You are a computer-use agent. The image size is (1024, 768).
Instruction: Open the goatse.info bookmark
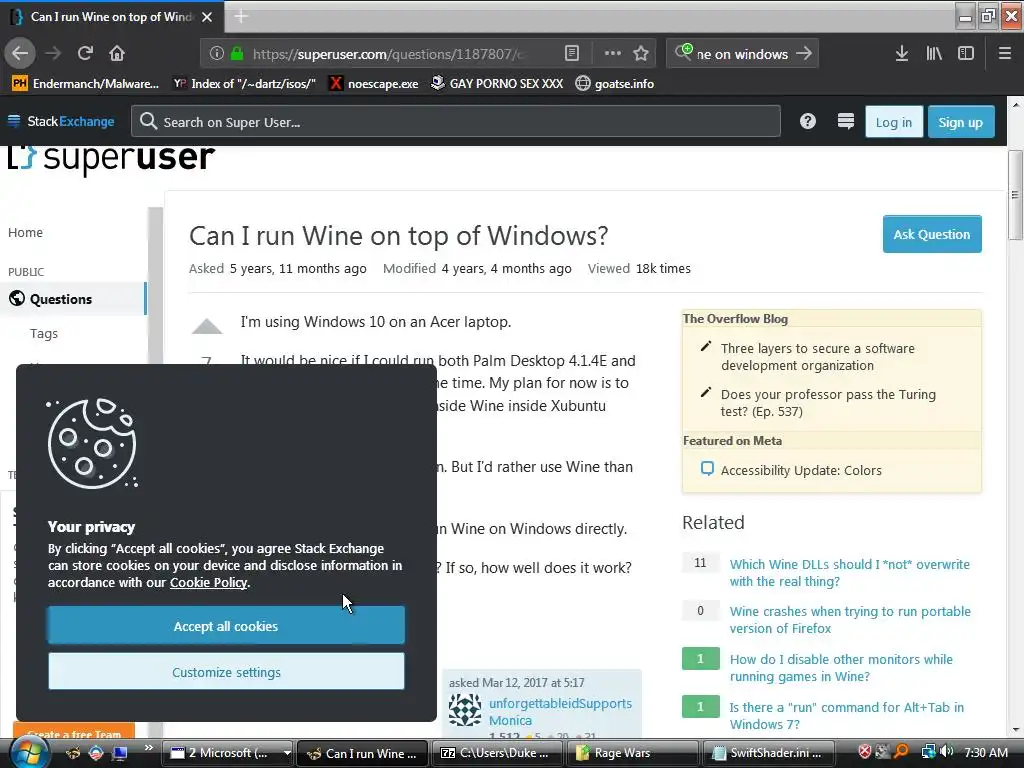(615, 84)
